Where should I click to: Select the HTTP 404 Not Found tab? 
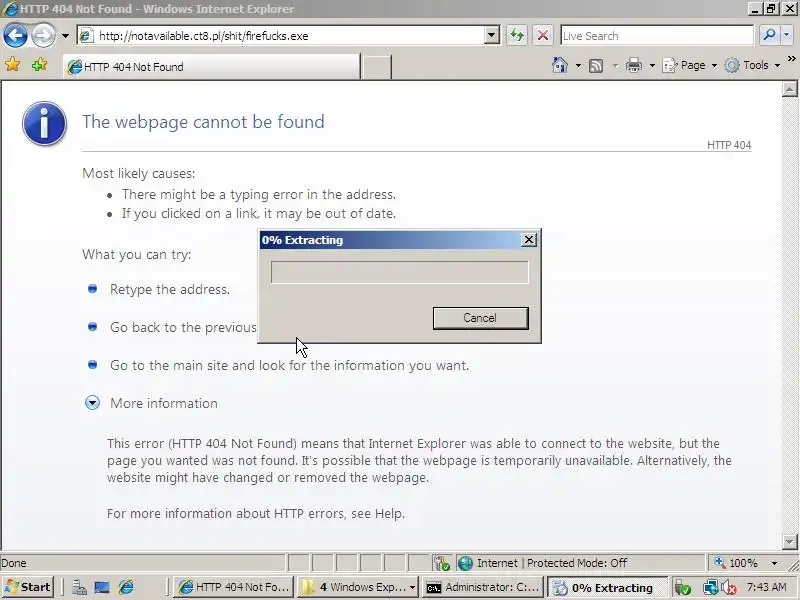click(211, 67)
